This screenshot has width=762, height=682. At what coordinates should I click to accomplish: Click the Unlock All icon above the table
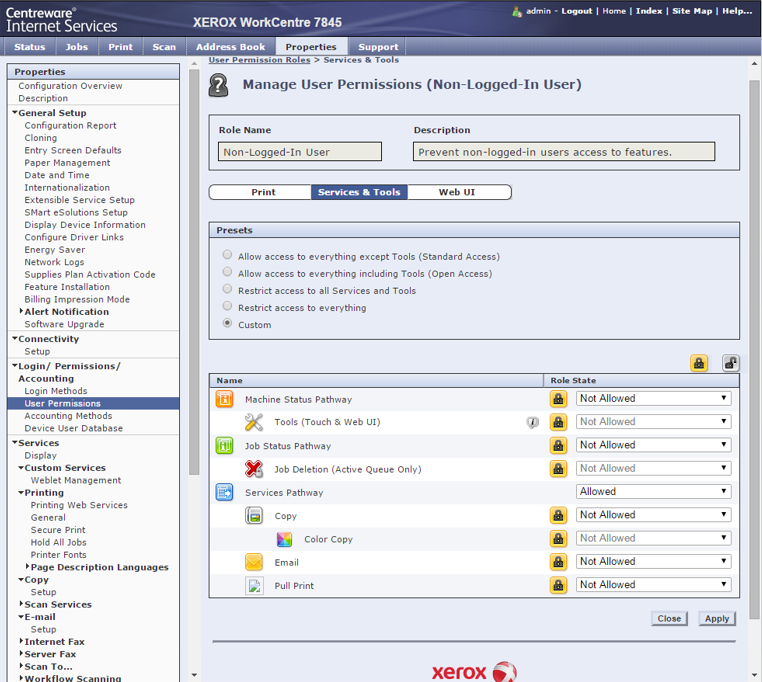(x=731, y=363)
